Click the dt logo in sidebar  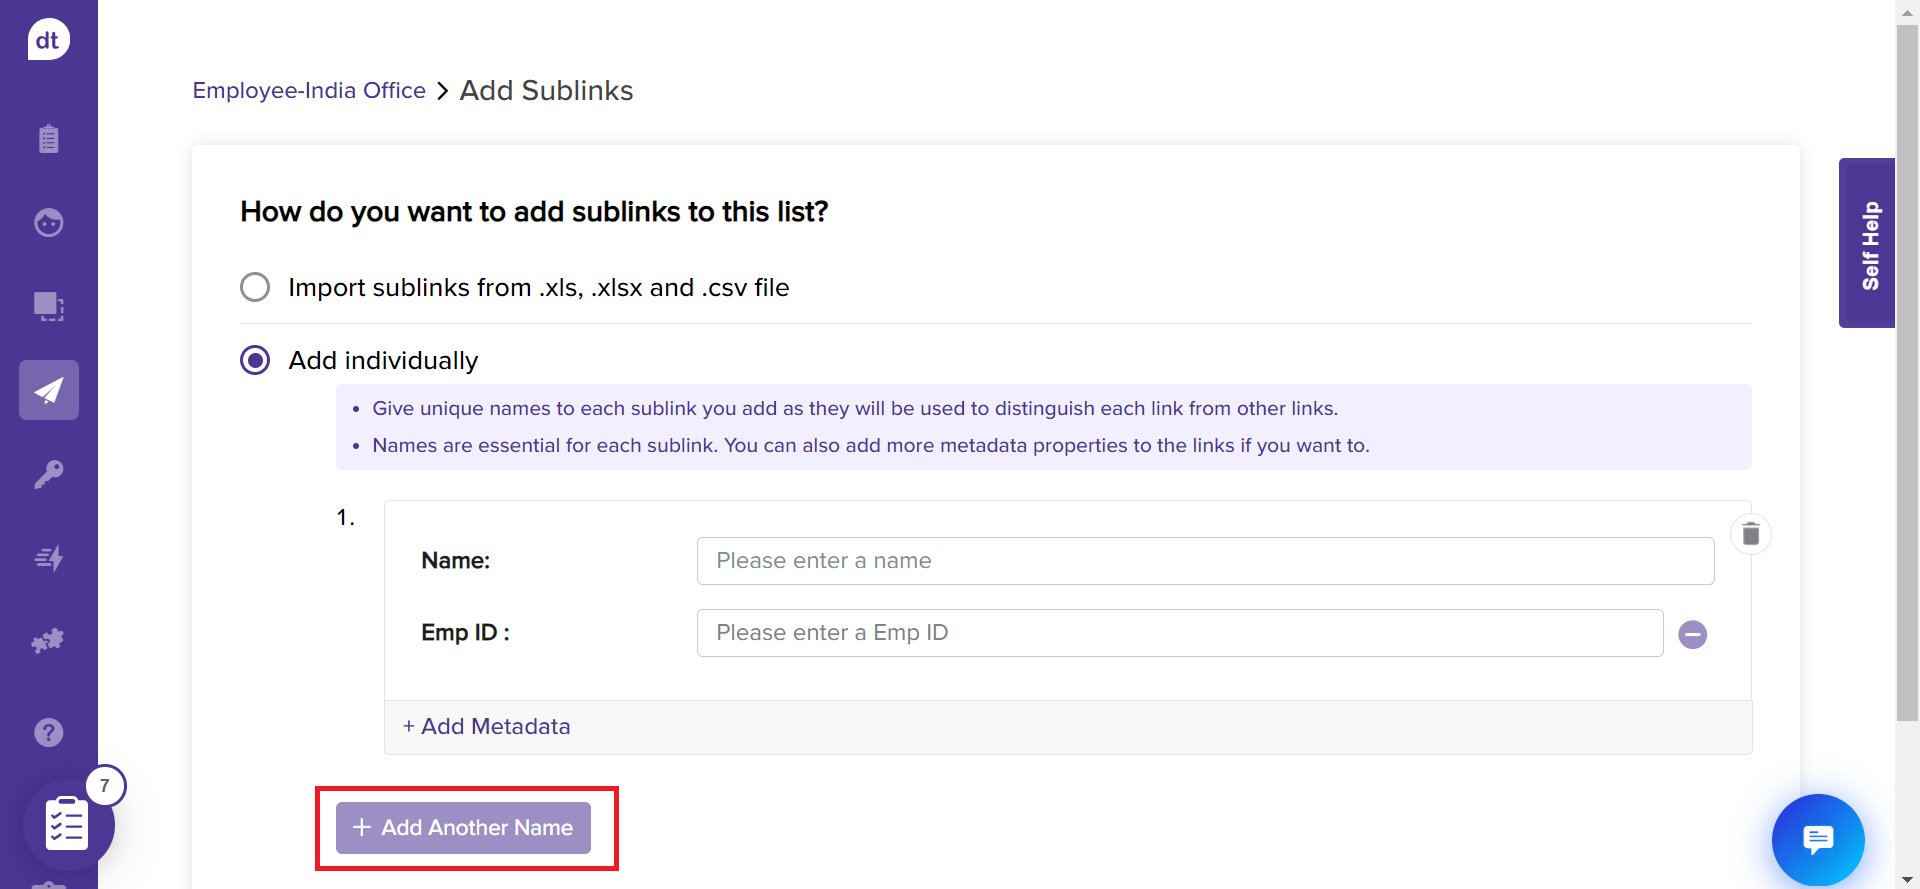point(48,40)
